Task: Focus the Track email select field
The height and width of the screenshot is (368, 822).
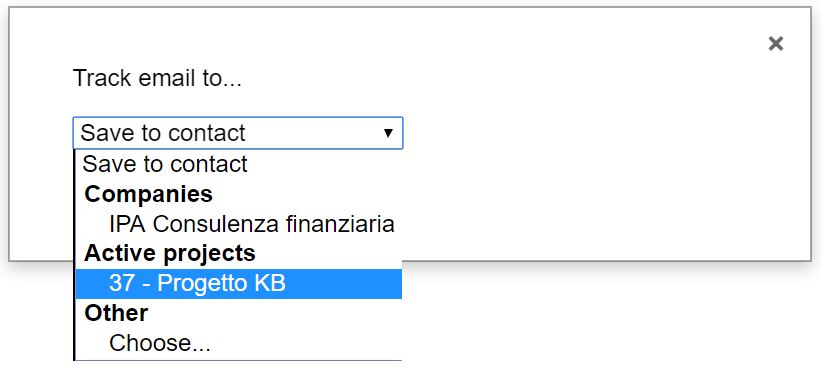Action: pyautogui.click(x=238, y=133)
